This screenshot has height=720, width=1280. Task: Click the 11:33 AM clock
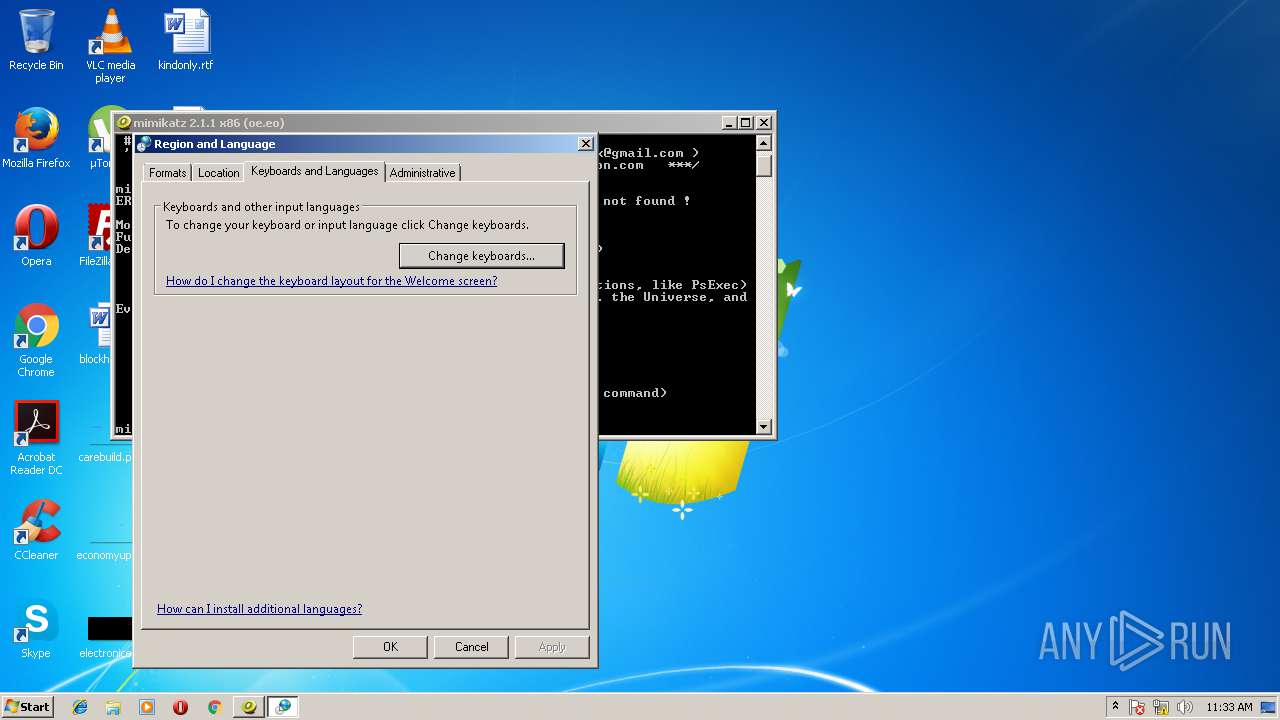point(1229,707)
